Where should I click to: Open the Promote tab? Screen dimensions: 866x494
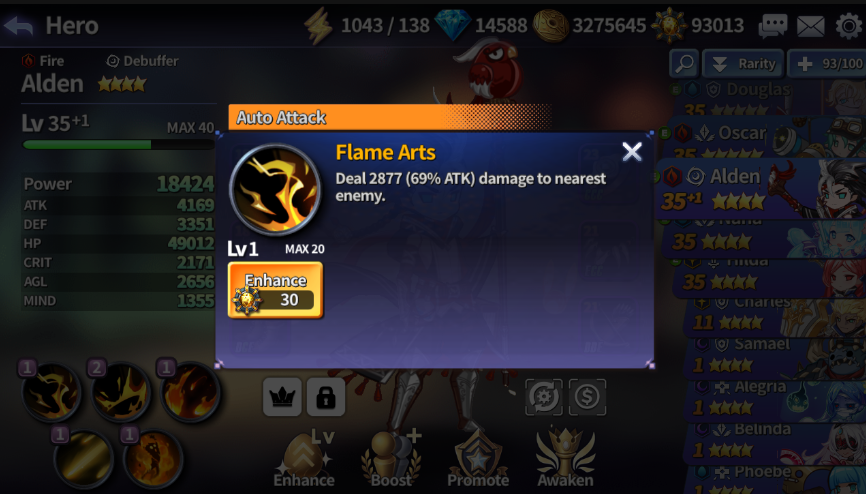point(478,458)
